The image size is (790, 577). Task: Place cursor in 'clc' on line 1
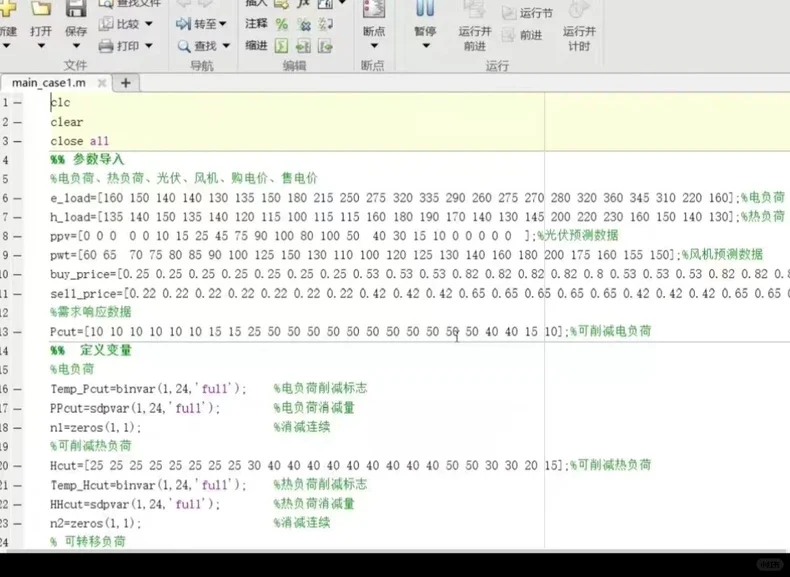click(x=60, y=103)
